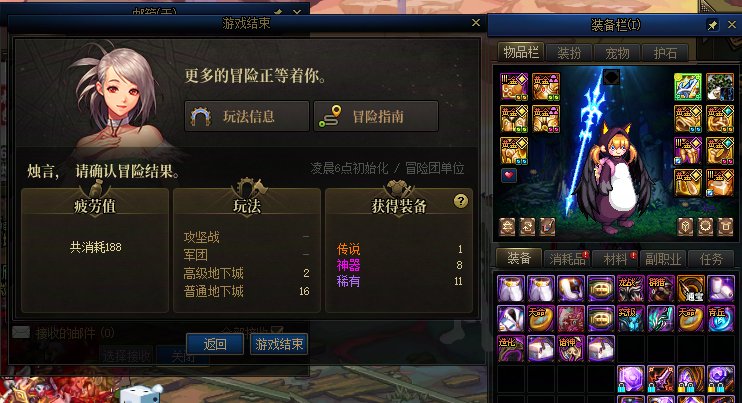
Task: Select the 究极 item in the inventory
Action: click(630, 318)
